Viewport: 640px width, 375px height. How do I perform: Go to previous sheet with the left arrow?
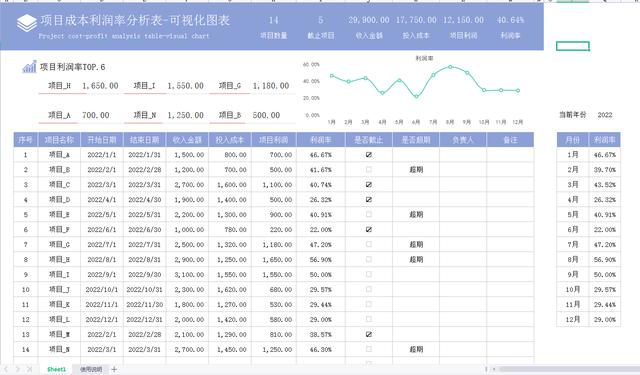[6, 369]
